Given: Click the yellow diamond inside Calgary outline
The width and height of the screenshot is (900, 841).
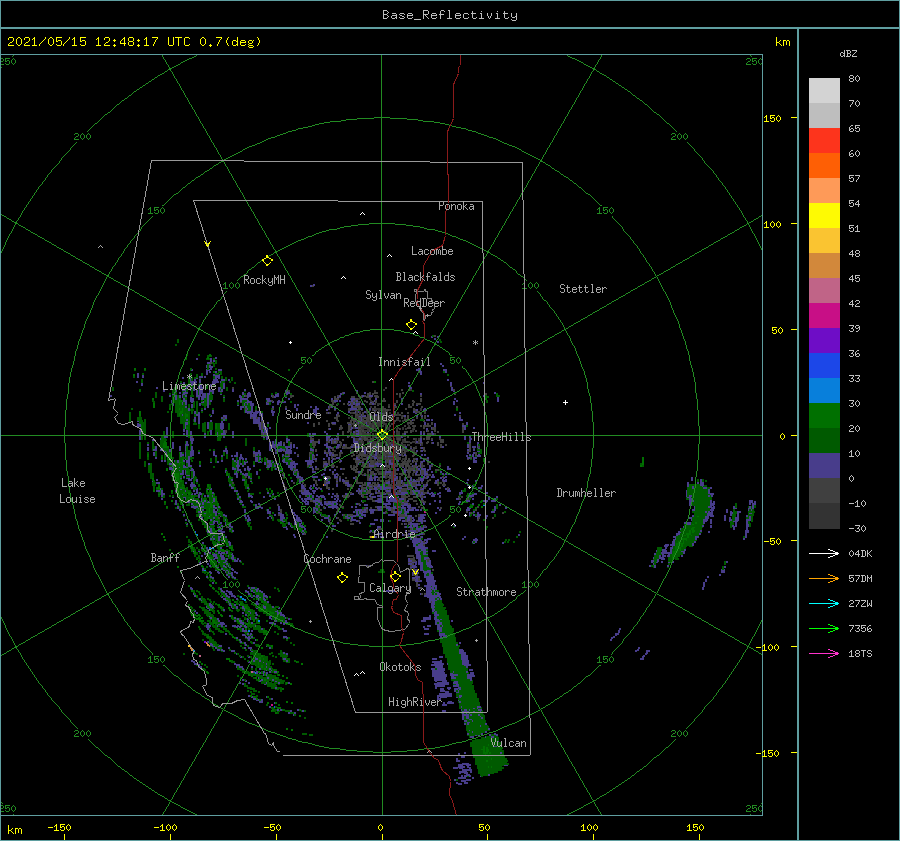Looking at the screenshot, I should (x=395, y=576).
